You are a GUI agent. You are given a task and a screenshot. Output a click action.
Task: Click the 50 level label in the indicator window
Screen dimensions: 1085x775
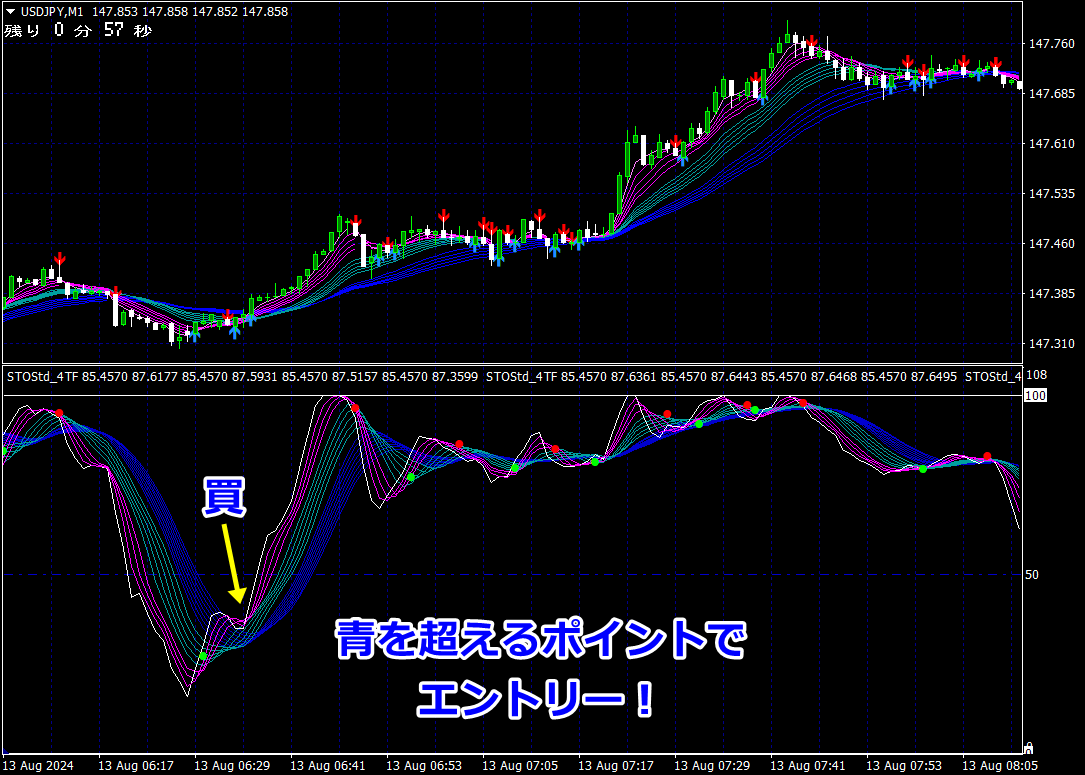1032,575
